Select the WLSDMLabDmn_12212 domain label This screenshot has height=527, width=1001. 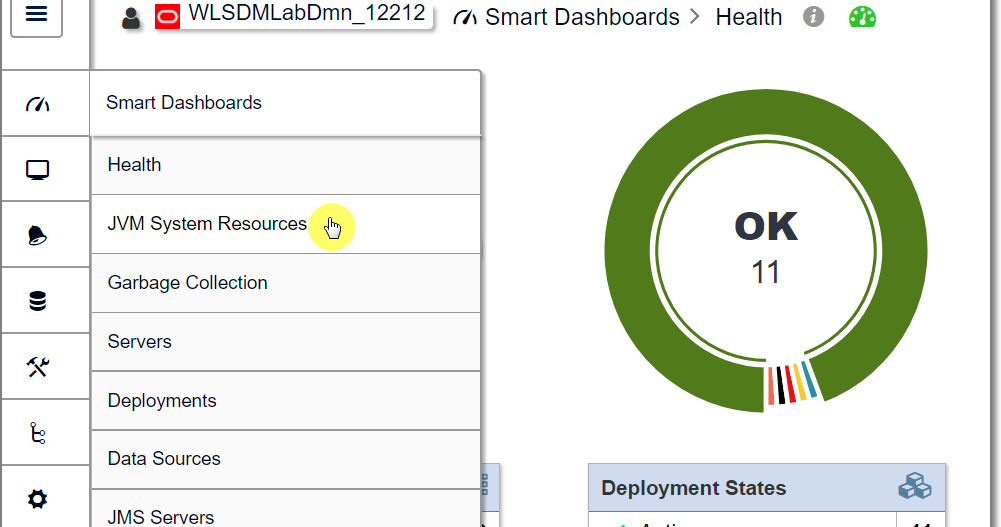pos(306,13)
